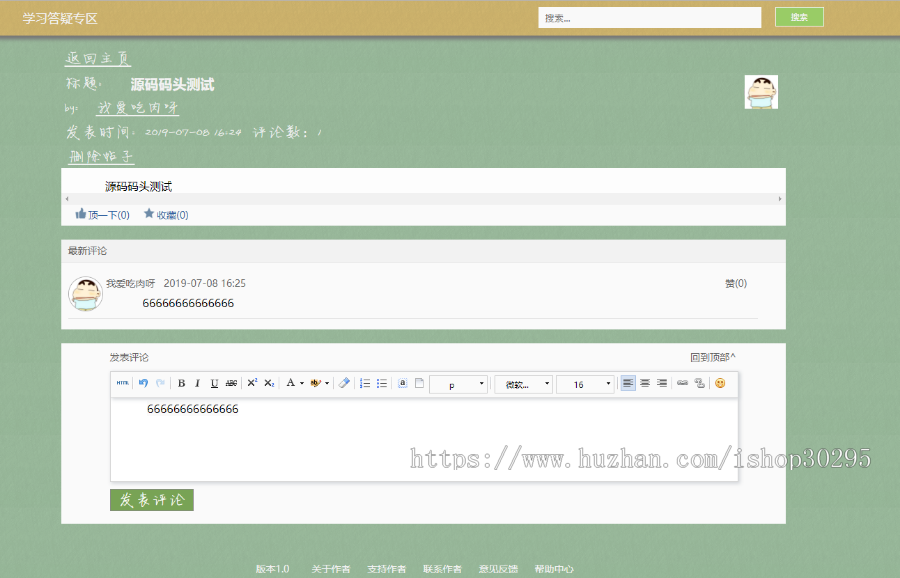Open 关于作者 footer link
The width and height of the screenshot is (900, 578).
click(331, 569)
